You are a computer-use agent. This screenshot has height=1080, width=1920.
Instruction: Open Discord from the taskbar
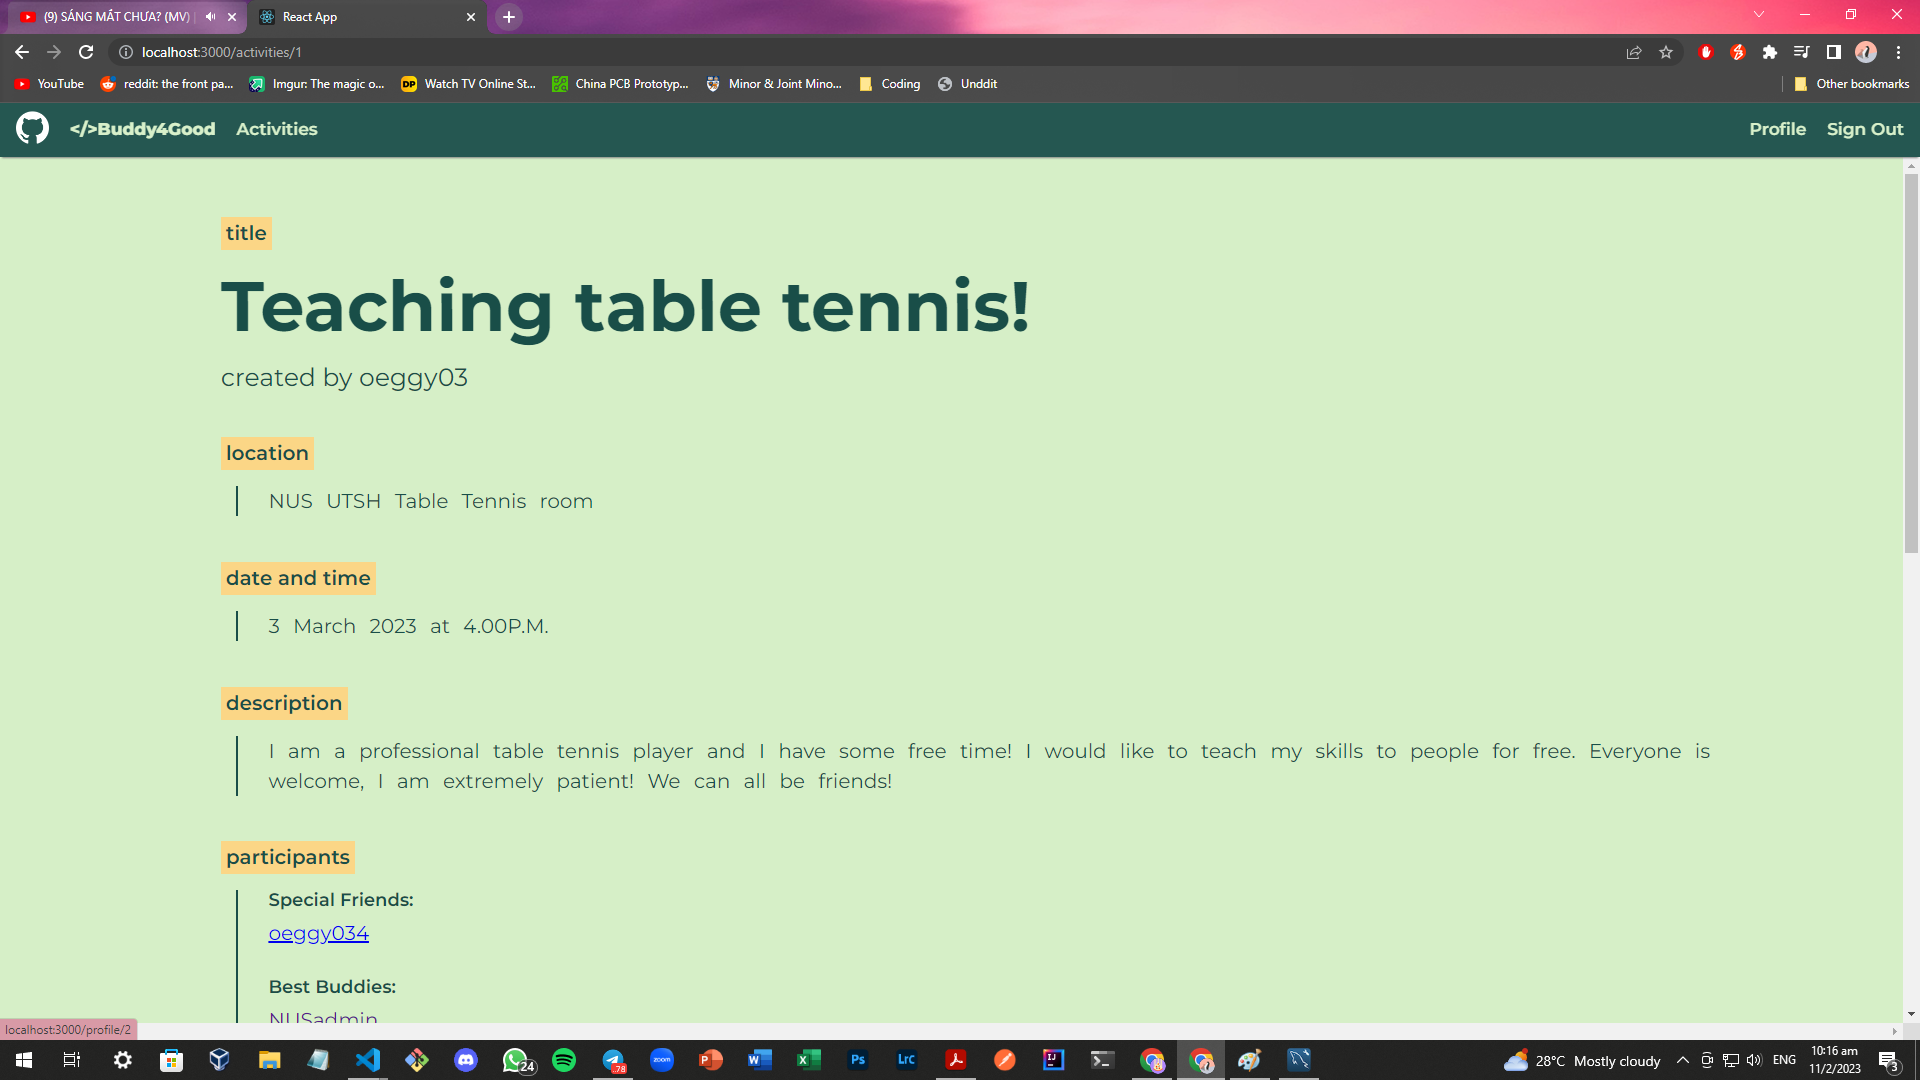466,1060
